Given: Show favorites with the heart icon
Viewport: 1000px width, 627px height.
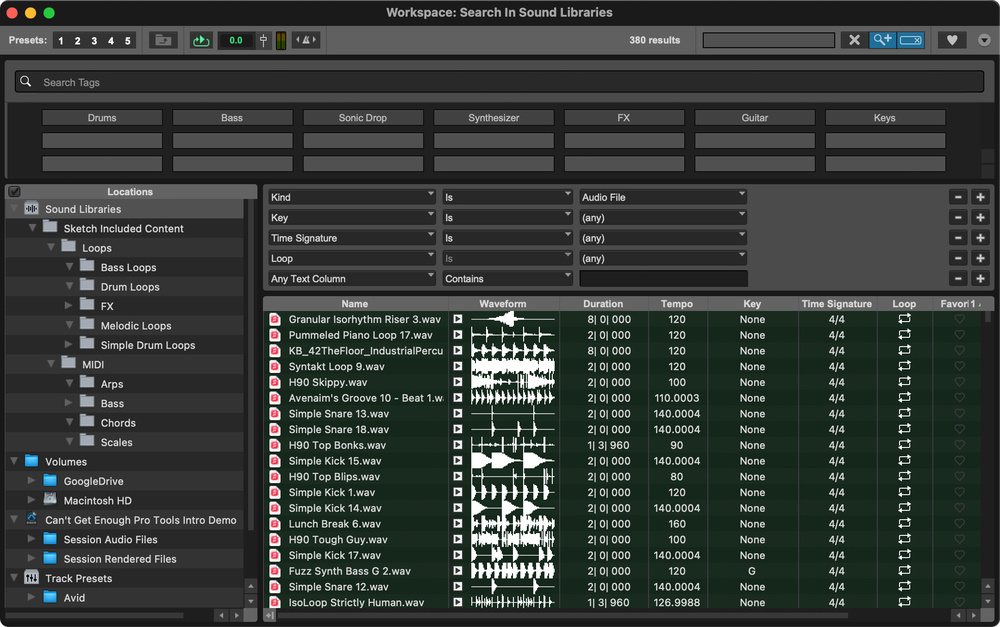Looking at the screenshot, I should coord(952,40).
